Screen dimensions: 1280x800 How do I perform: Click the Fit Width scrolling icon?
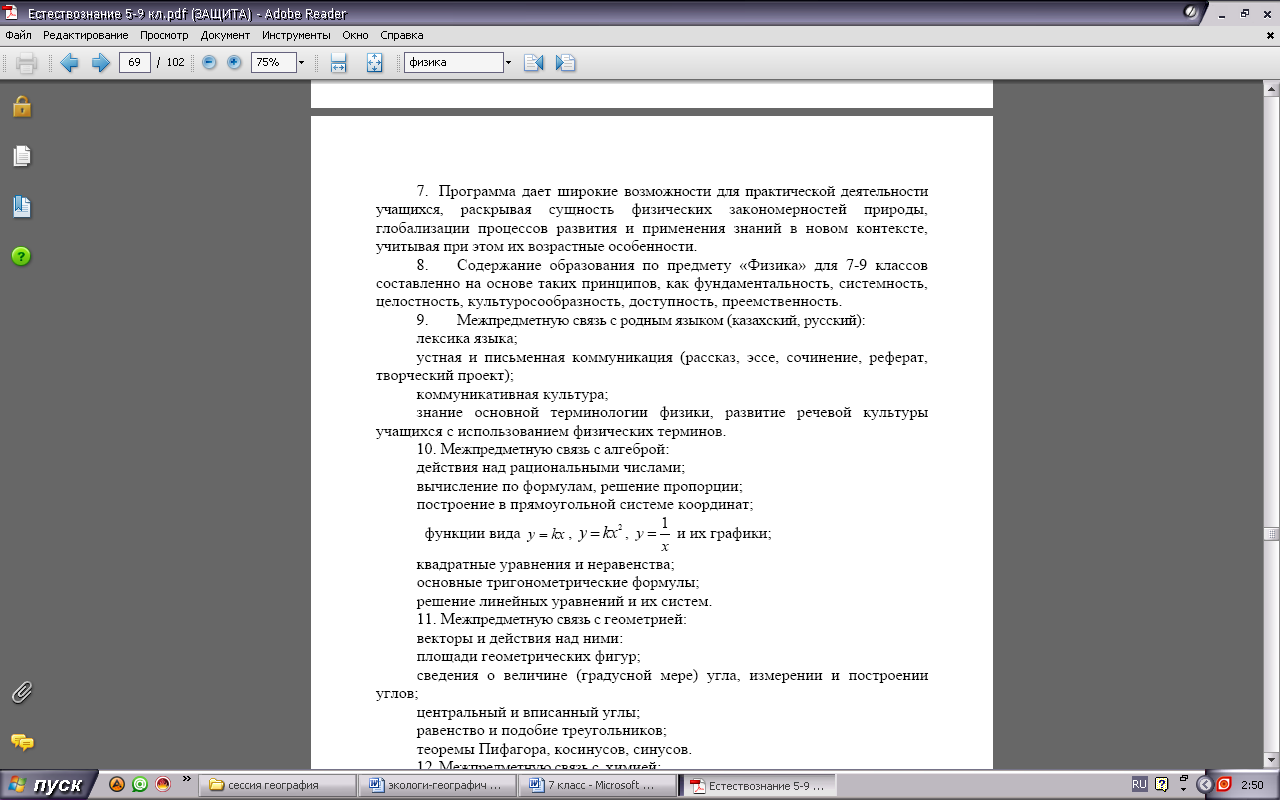pyautogui.click(x=339, y=63)
